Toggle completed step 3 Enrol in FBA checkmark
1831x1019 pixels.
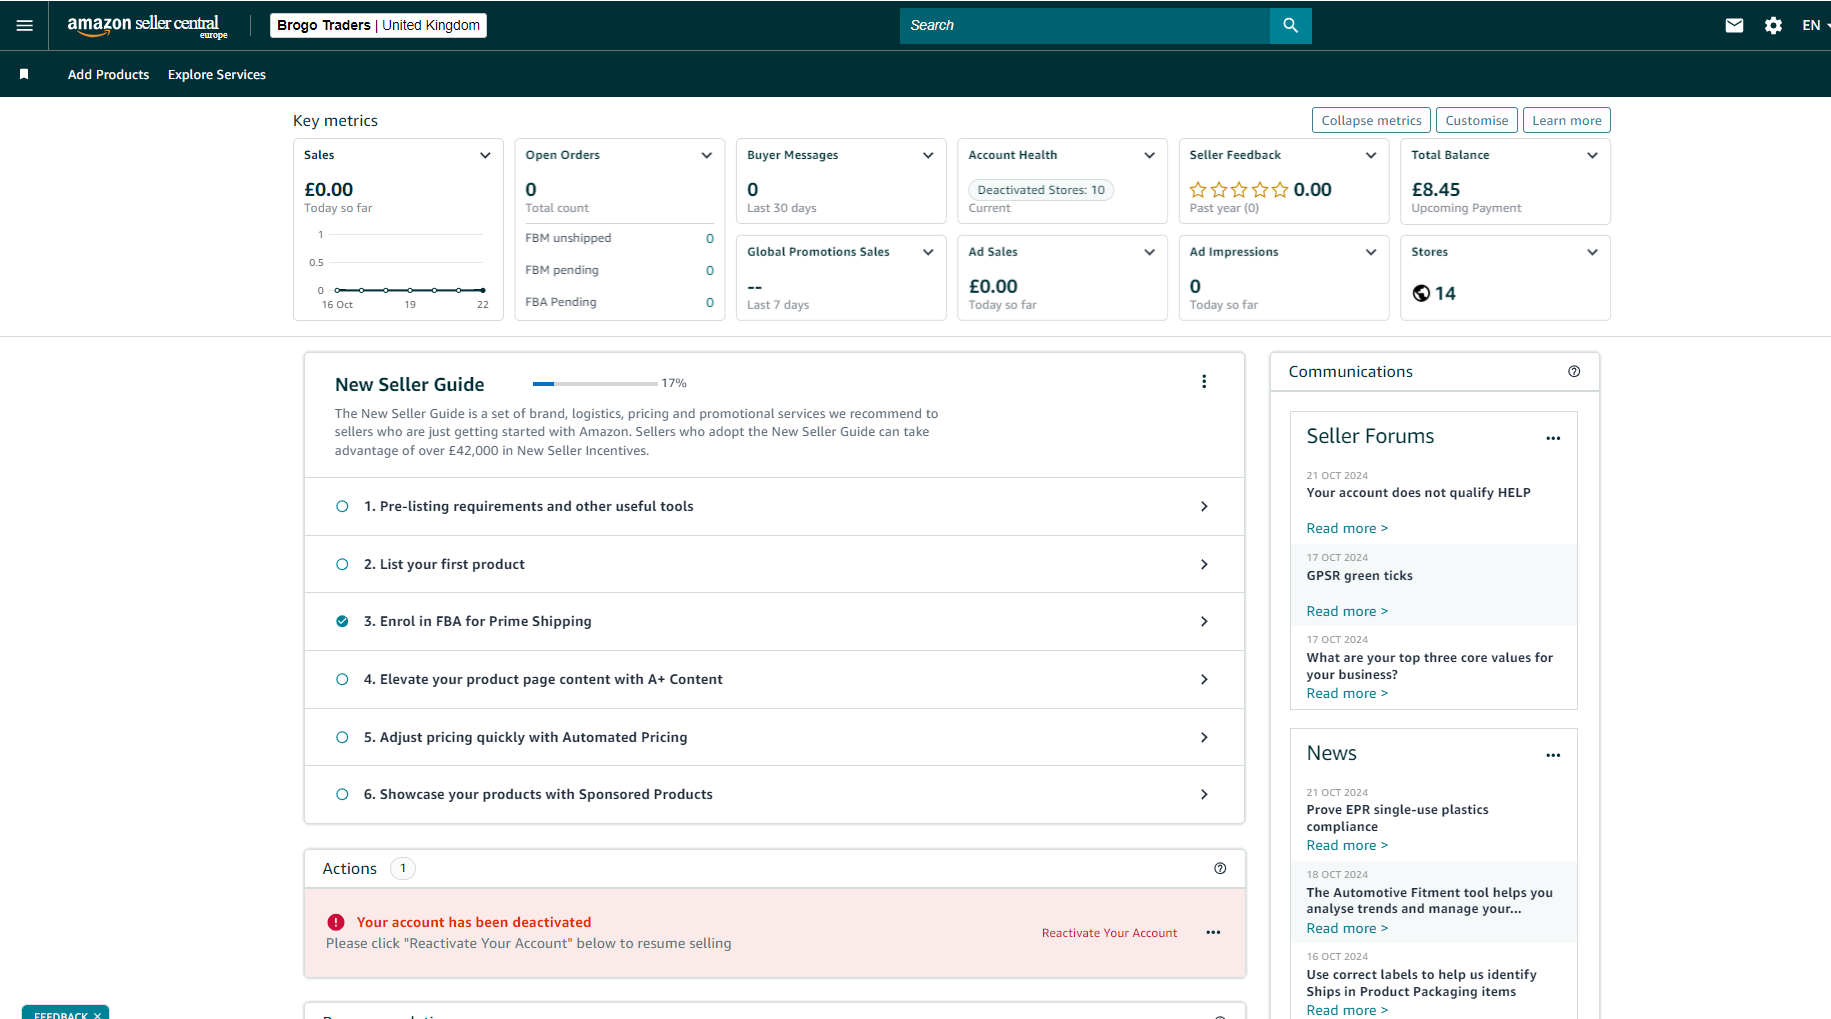pos(342,621)
